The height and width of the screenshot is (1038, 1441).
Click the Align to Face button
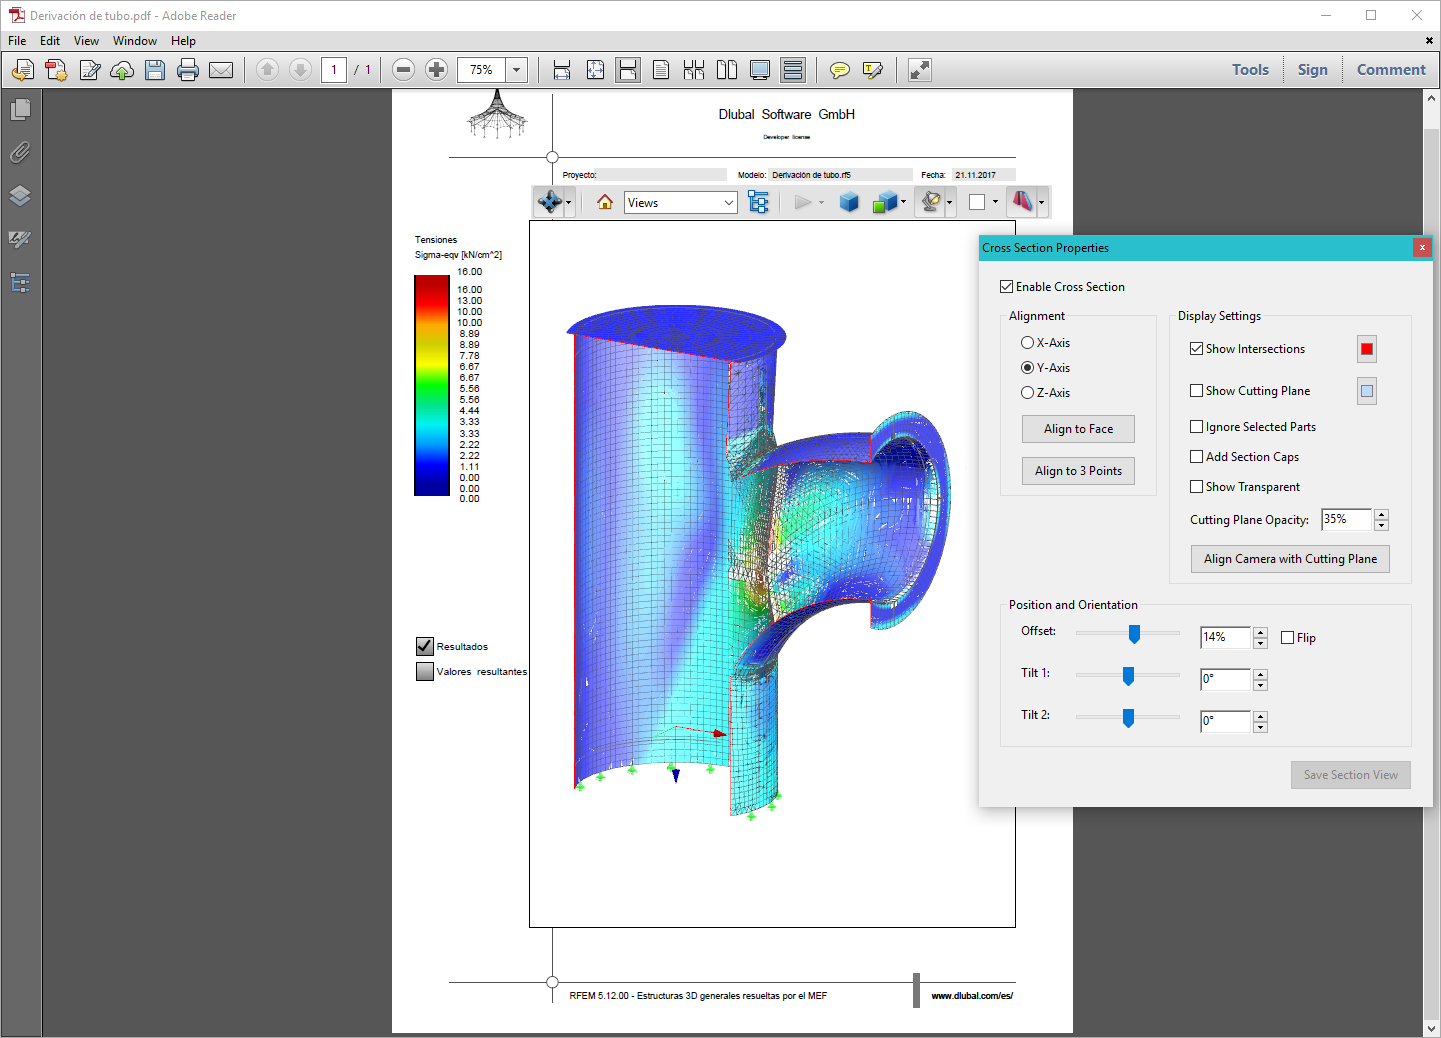(x=1078, y=429)
